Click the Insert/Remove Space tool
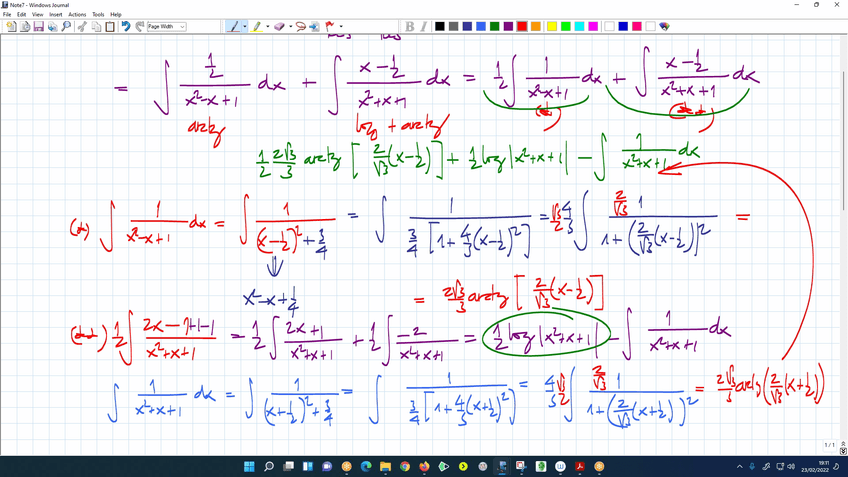 (314, 26)
